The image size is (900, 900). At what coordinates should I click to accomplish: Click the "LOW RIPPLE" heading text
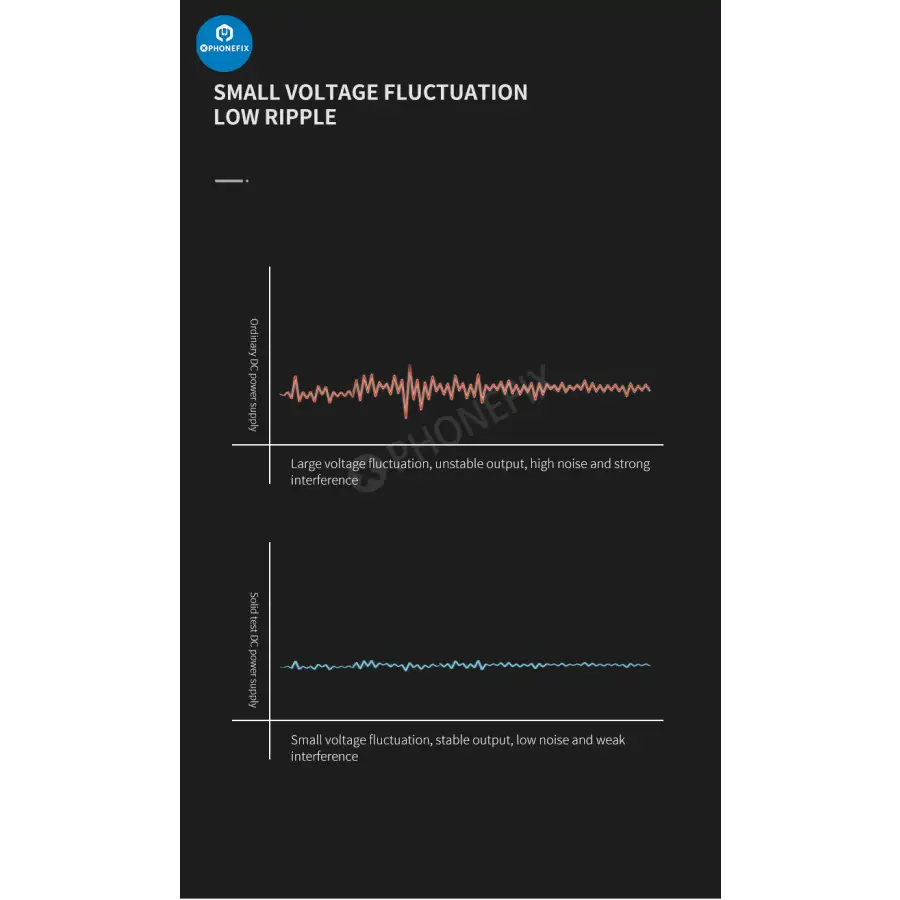pyautogui.click(x=275, y=117)
